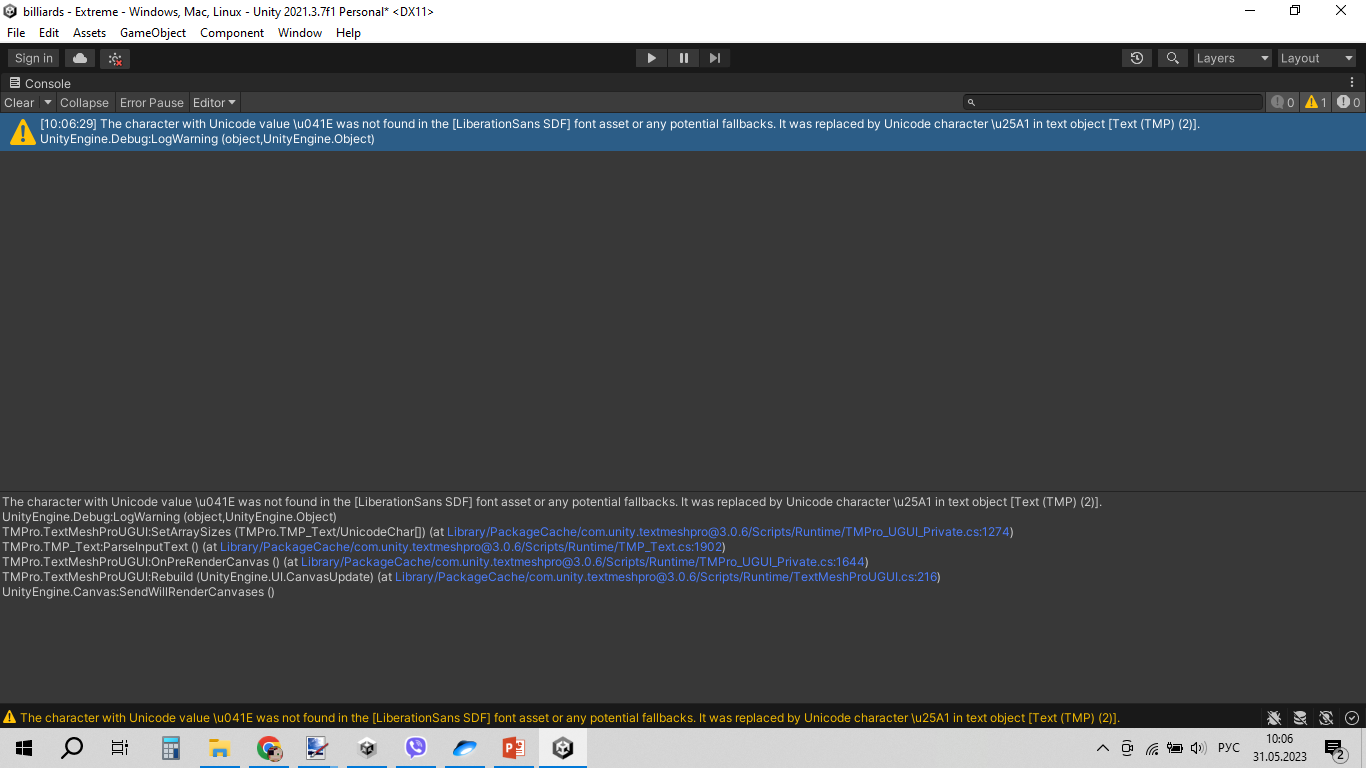Open the TMPro_UGUI_Private.cs:1644 link
1366x768 pixels.
pos(583,562)
